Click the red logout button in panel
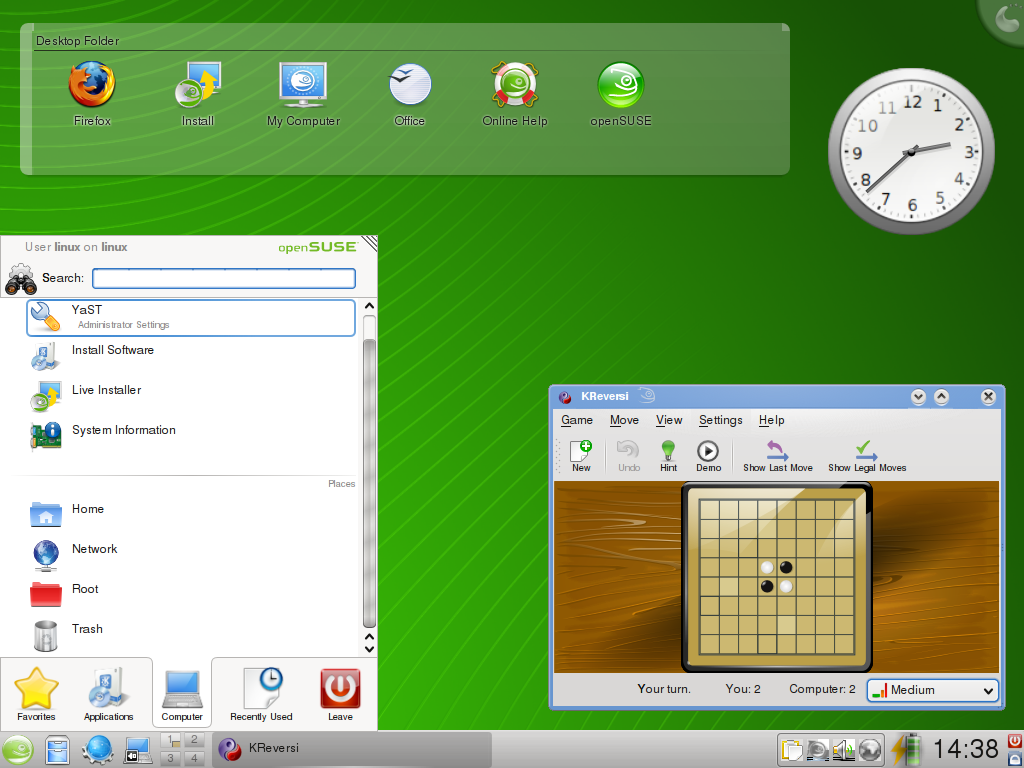Viewport: 1024px width, 768px height. pyautogui.click(x=1014, y=741)
